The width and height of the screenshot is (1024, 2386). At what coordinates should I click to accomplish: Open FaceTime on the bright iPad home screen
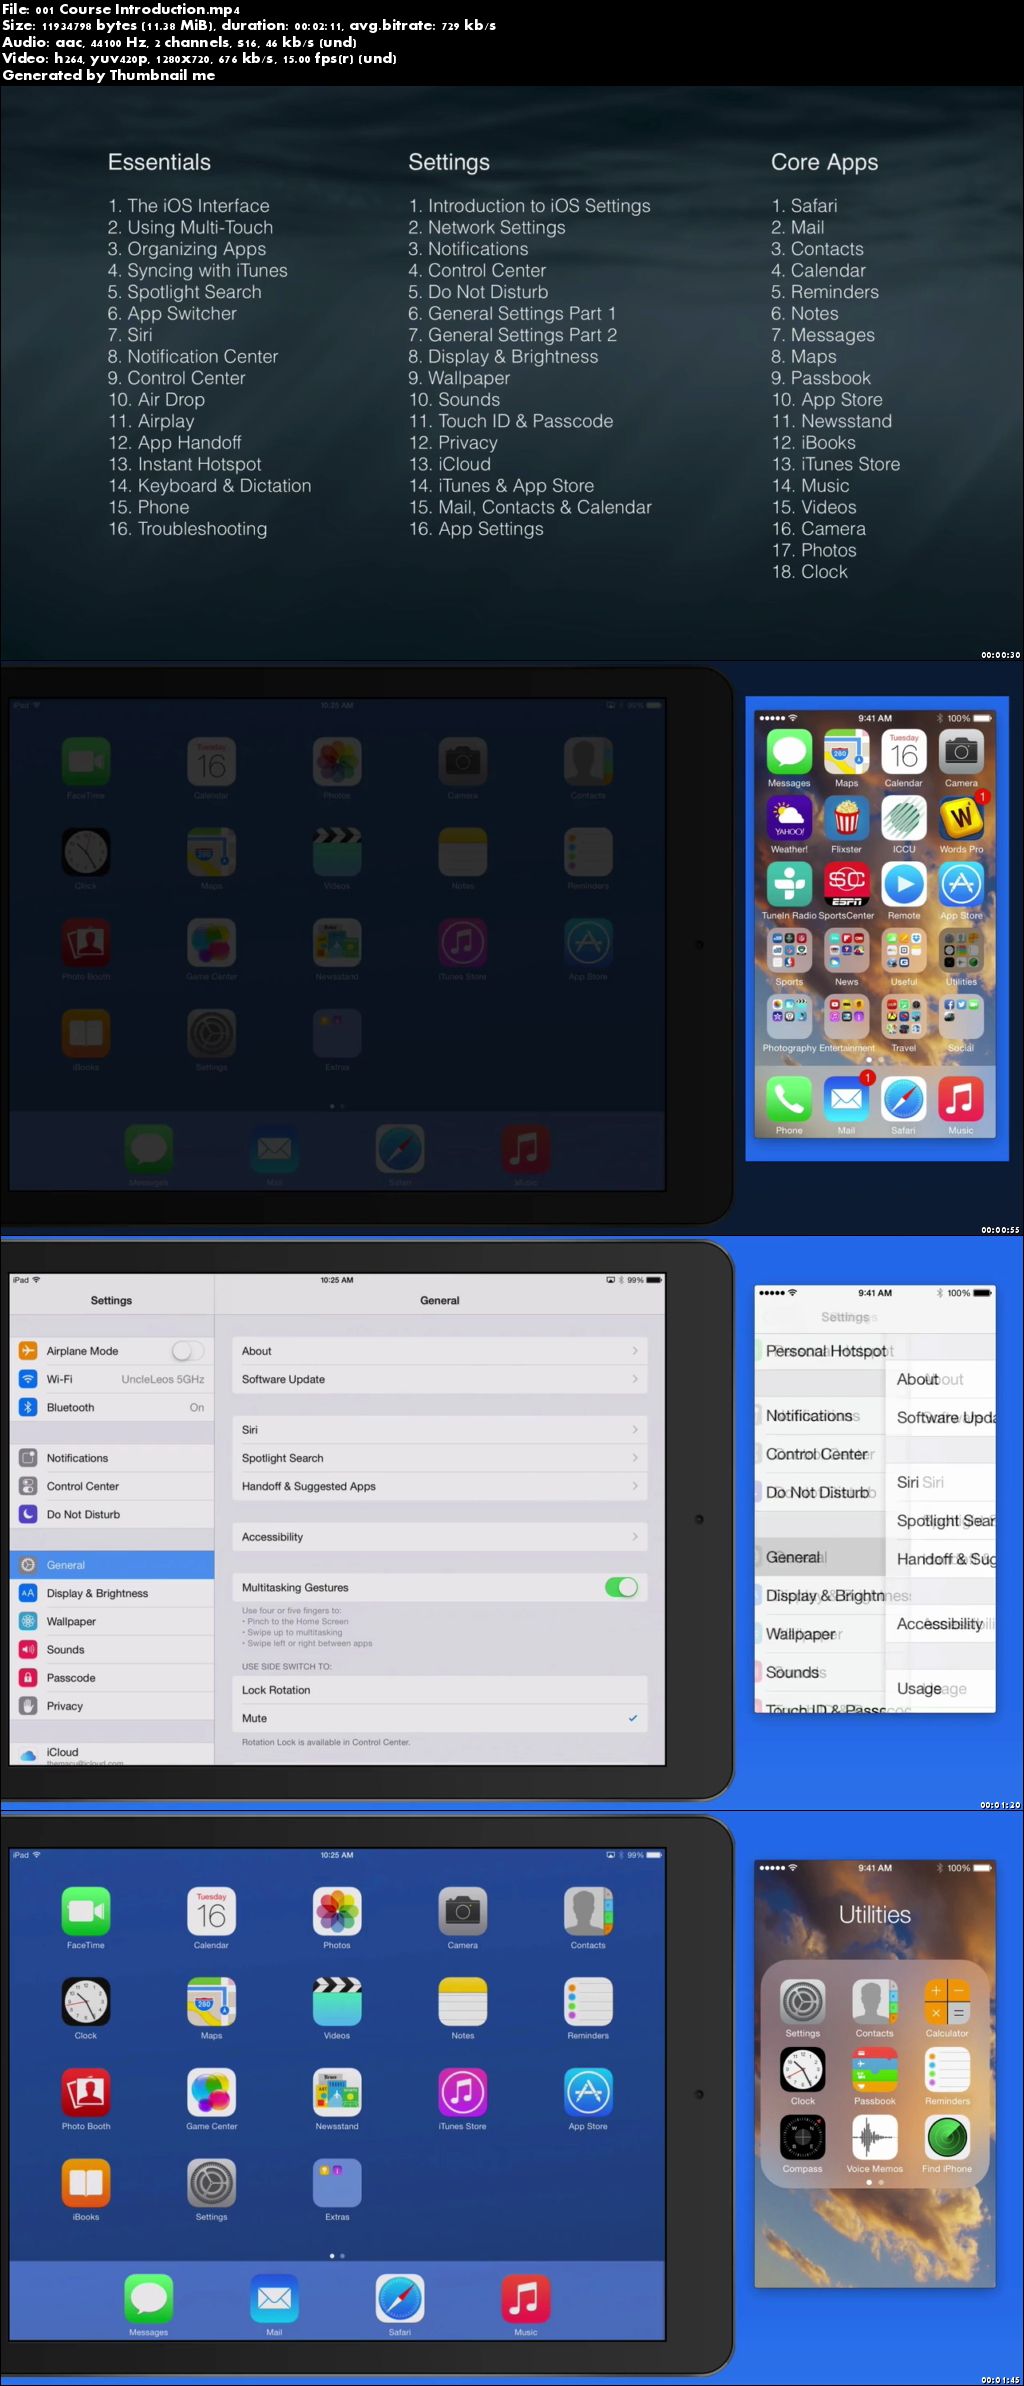pyautogui.click(x=86, y=1912)
